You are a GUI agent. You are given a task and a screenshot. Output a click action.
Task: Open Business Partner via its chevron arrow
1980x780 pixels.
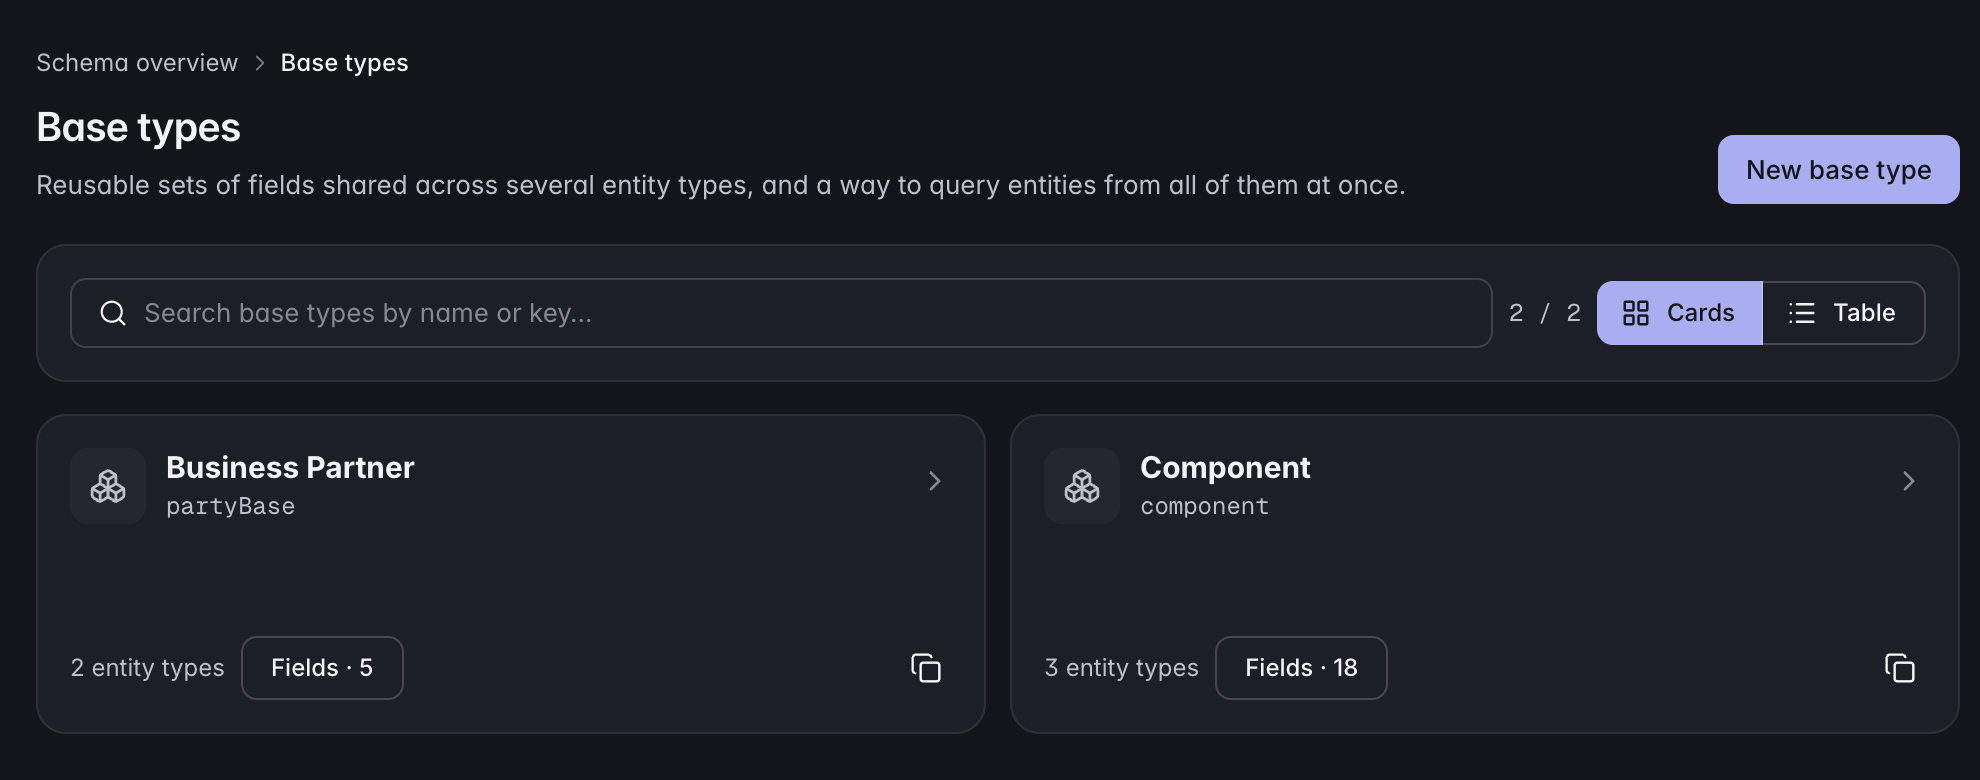(x=935, y=481)
